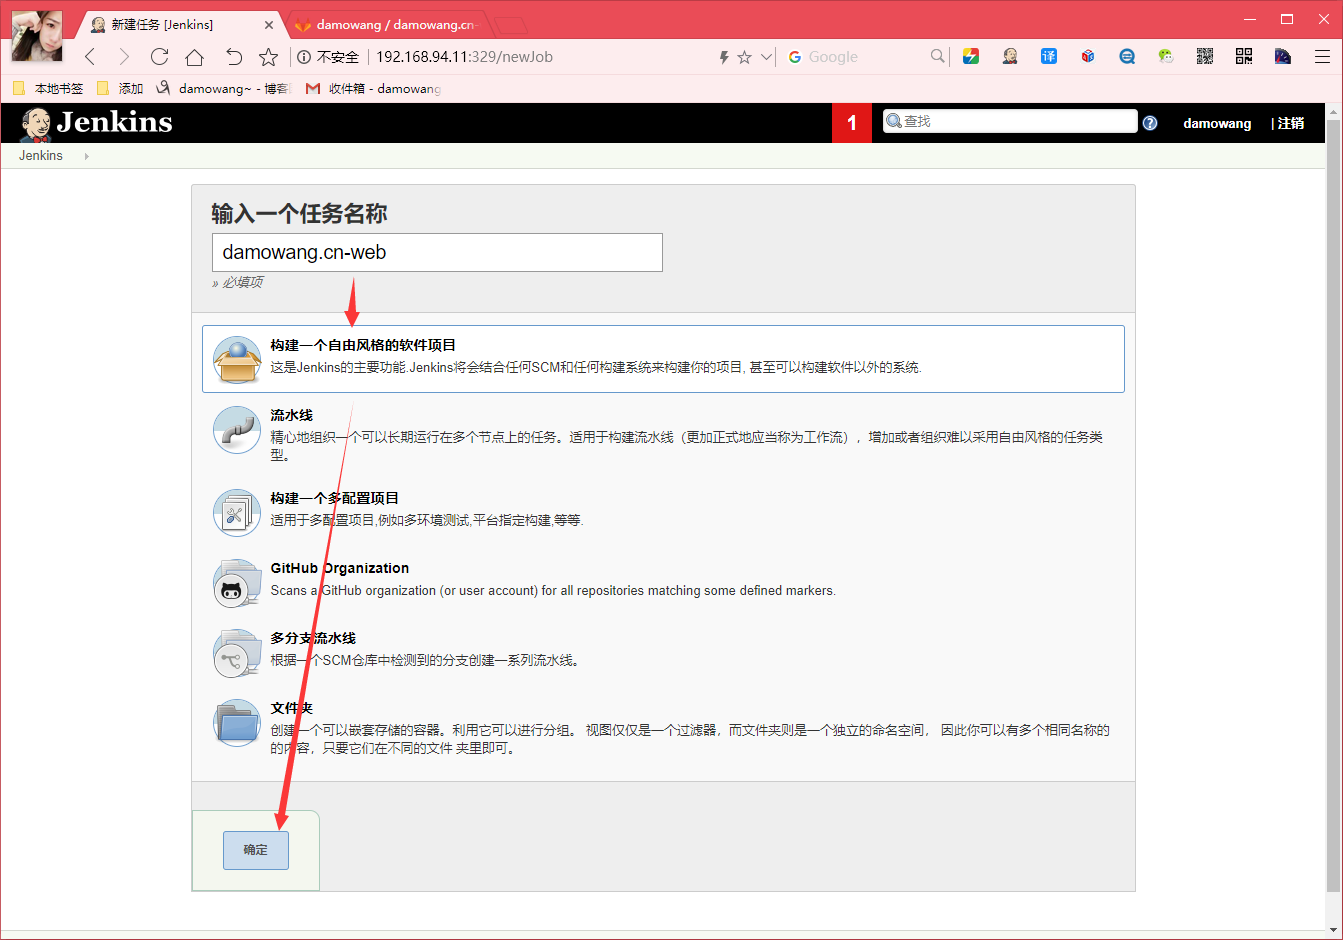
Task: Open the Google search engine selector
Action: coord(795,57)
